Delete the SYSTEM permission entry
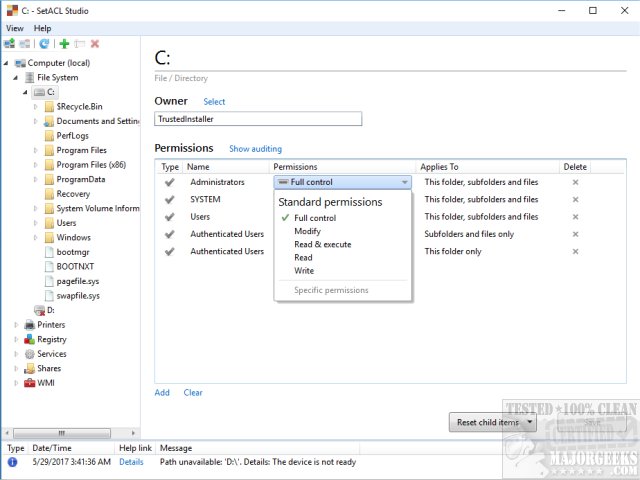The image size is (640, 480). [x=576, y=200]
